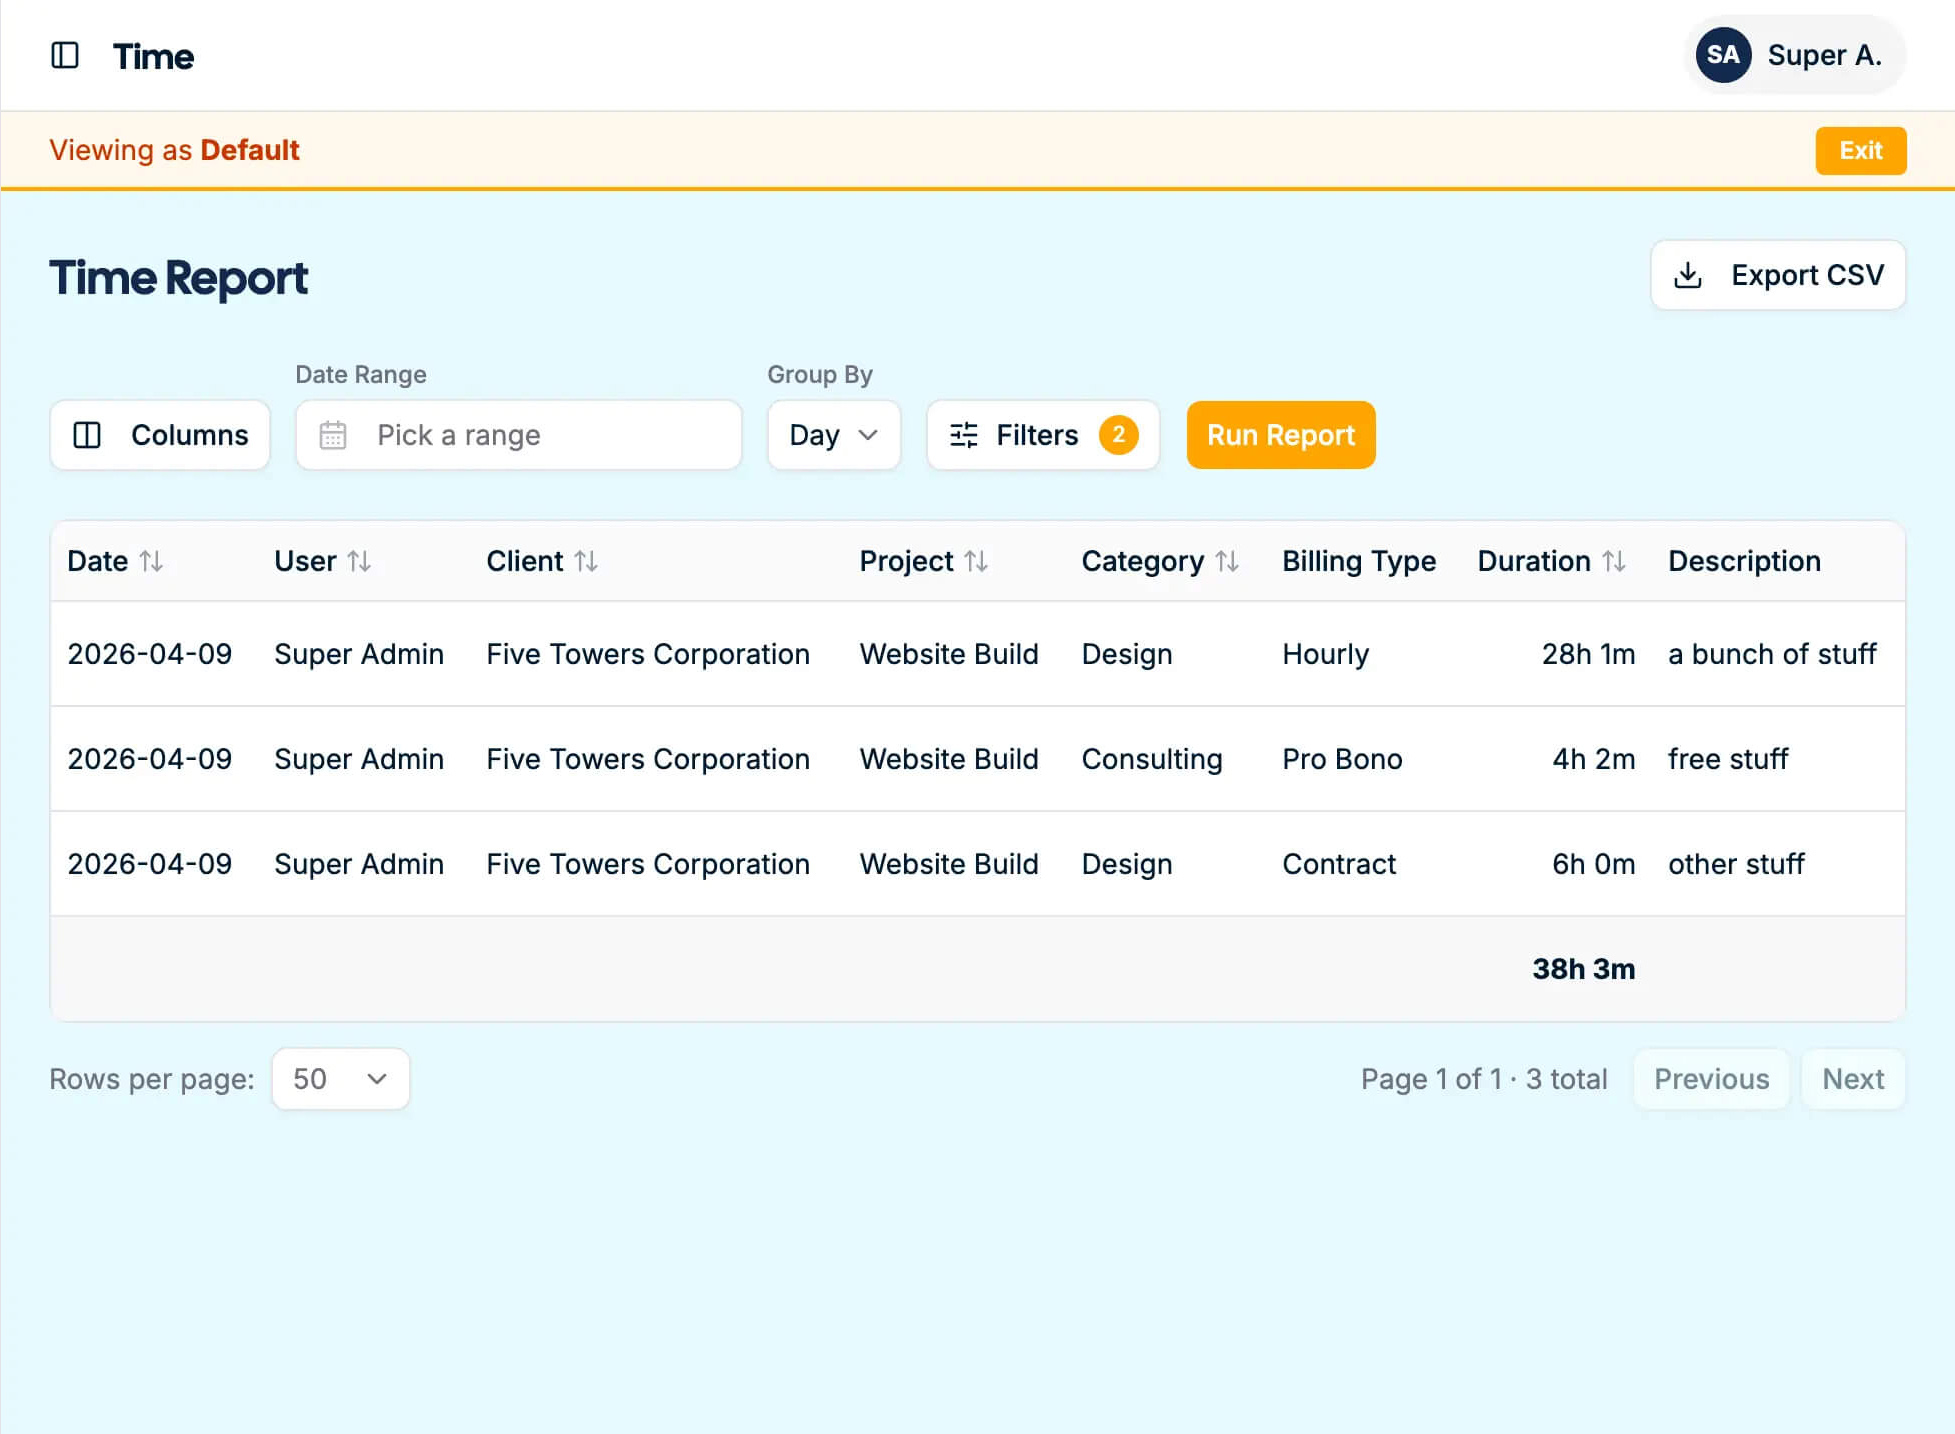The image size is (1955, 1434).
Task: Click the Description column header
Action: [x=1744, y=561]
